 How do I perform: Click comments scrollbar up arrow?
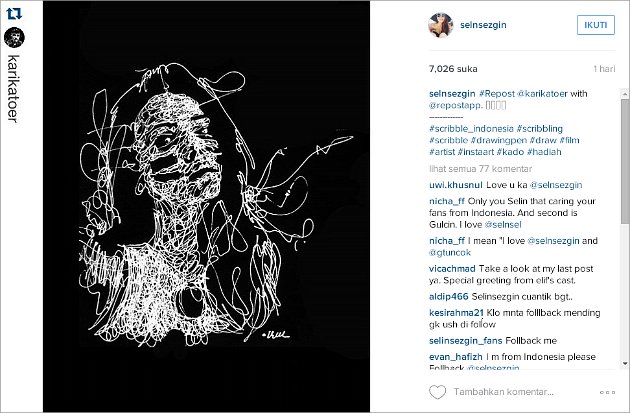[625, 93]
